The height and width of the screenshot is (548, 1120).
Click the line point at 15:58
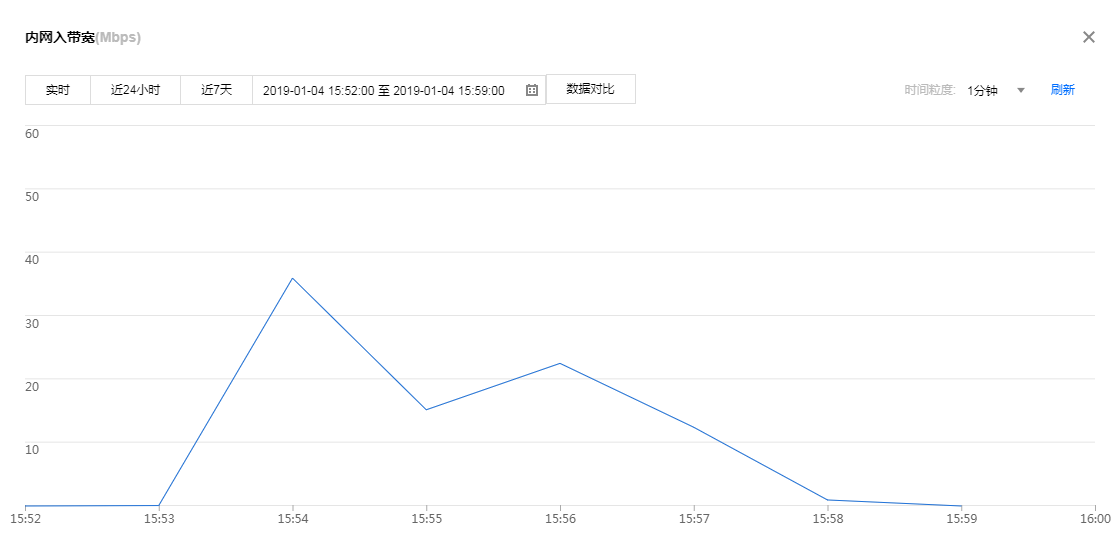pyautogui.click(x=828, y=500)
